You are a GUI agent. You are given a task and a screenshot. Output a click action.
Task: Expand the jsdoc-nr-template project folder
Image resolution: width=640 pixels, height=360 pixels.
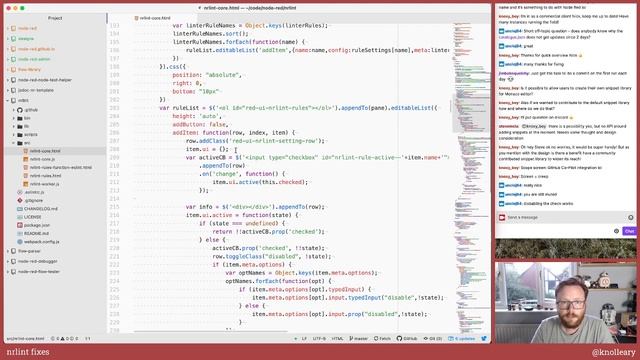point(8,90)
